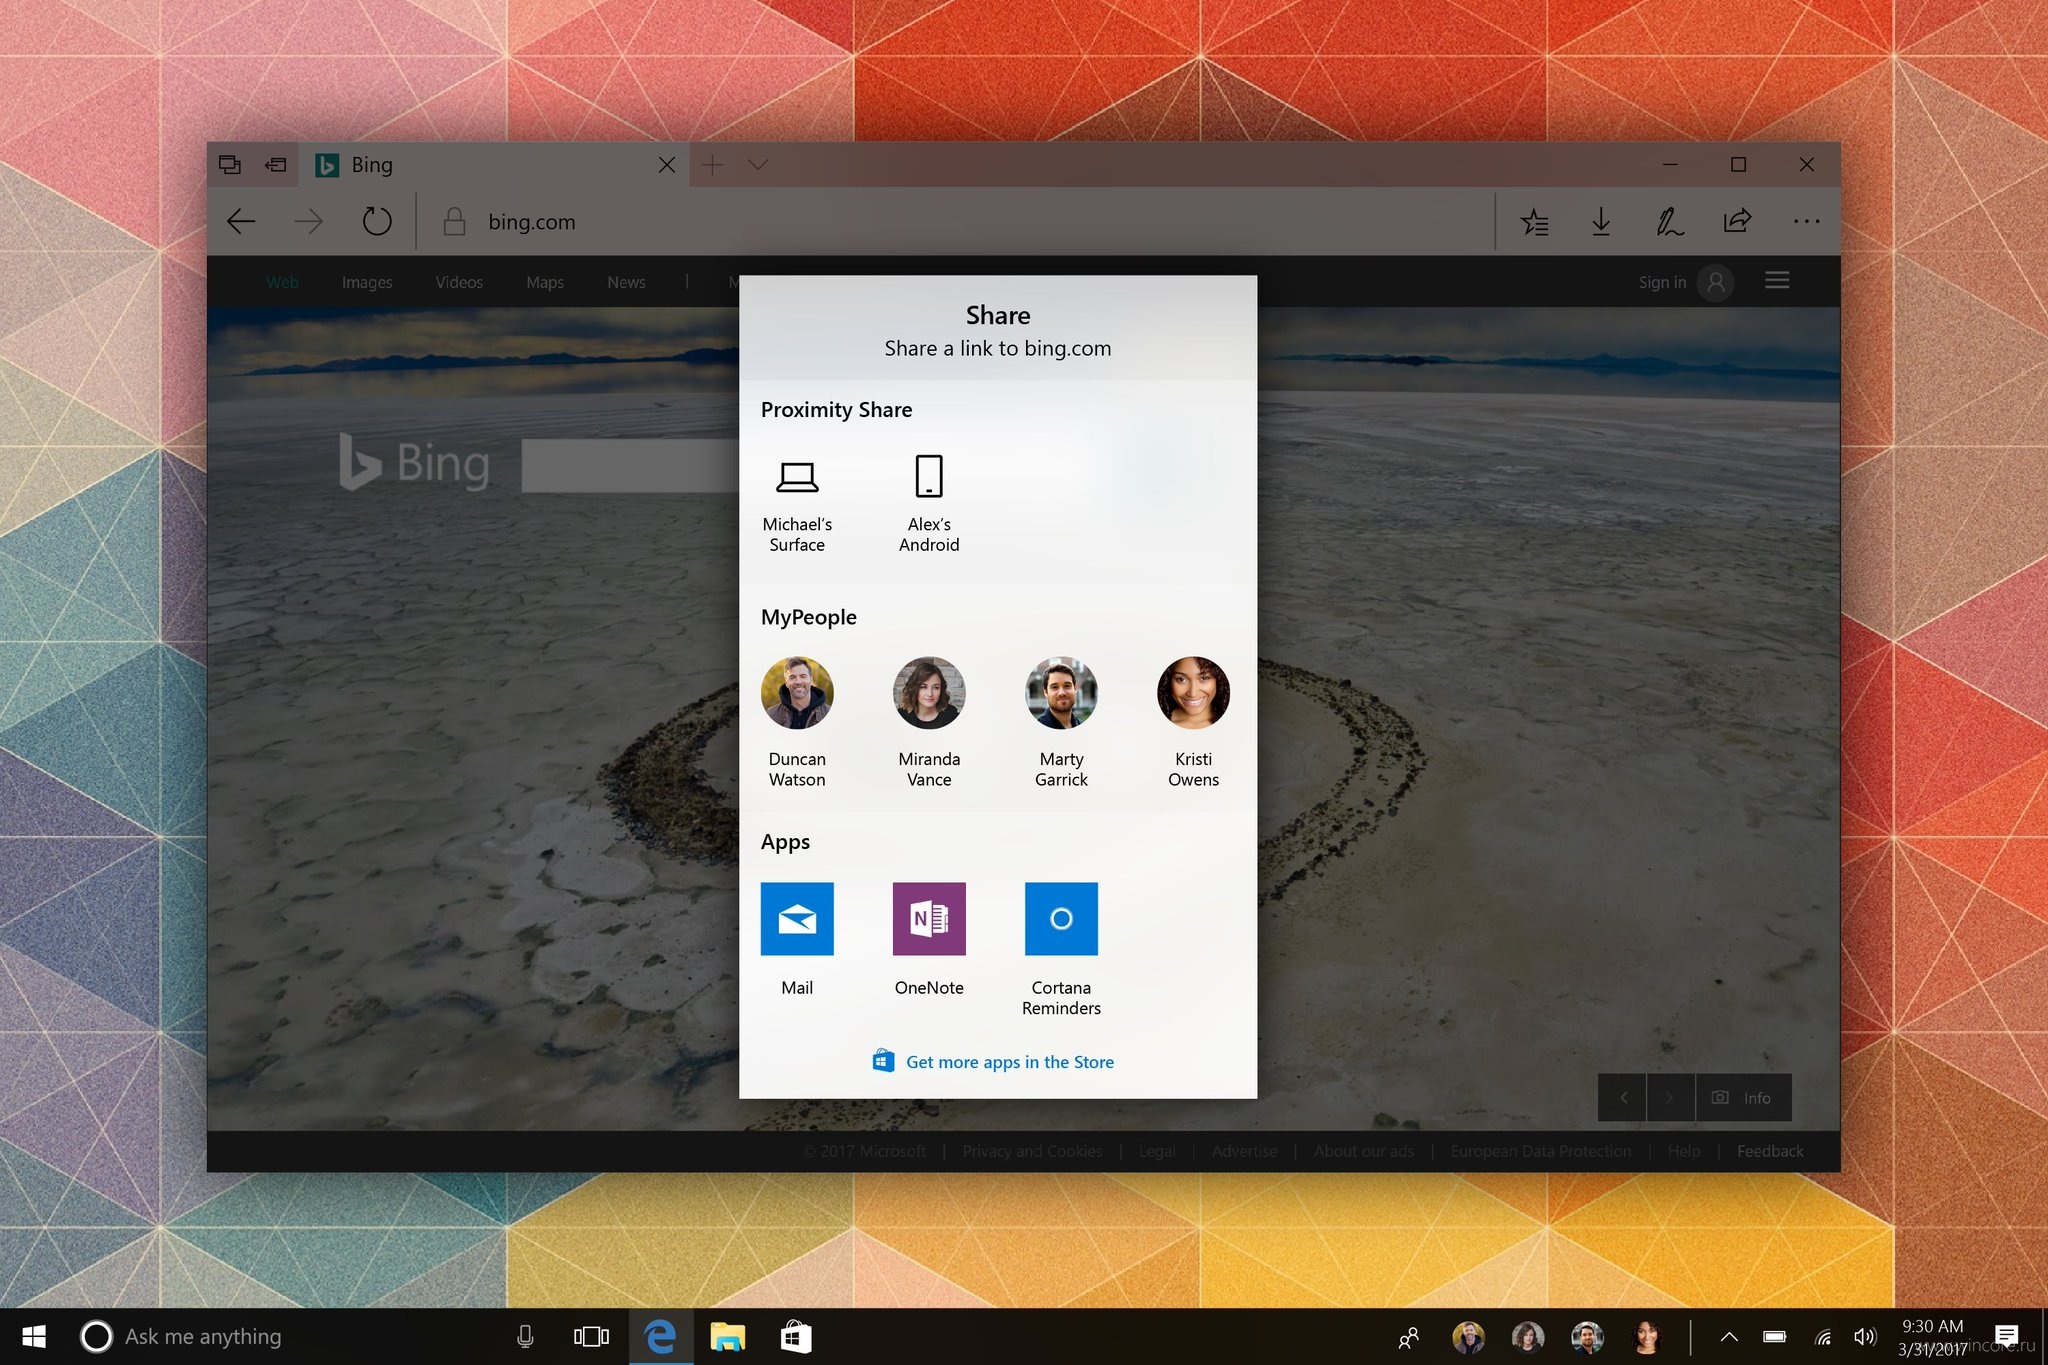Viewport: 2048px width, 1365px height.
Task: Open the Bing hamburger menu
Action: pos(1777,281)
